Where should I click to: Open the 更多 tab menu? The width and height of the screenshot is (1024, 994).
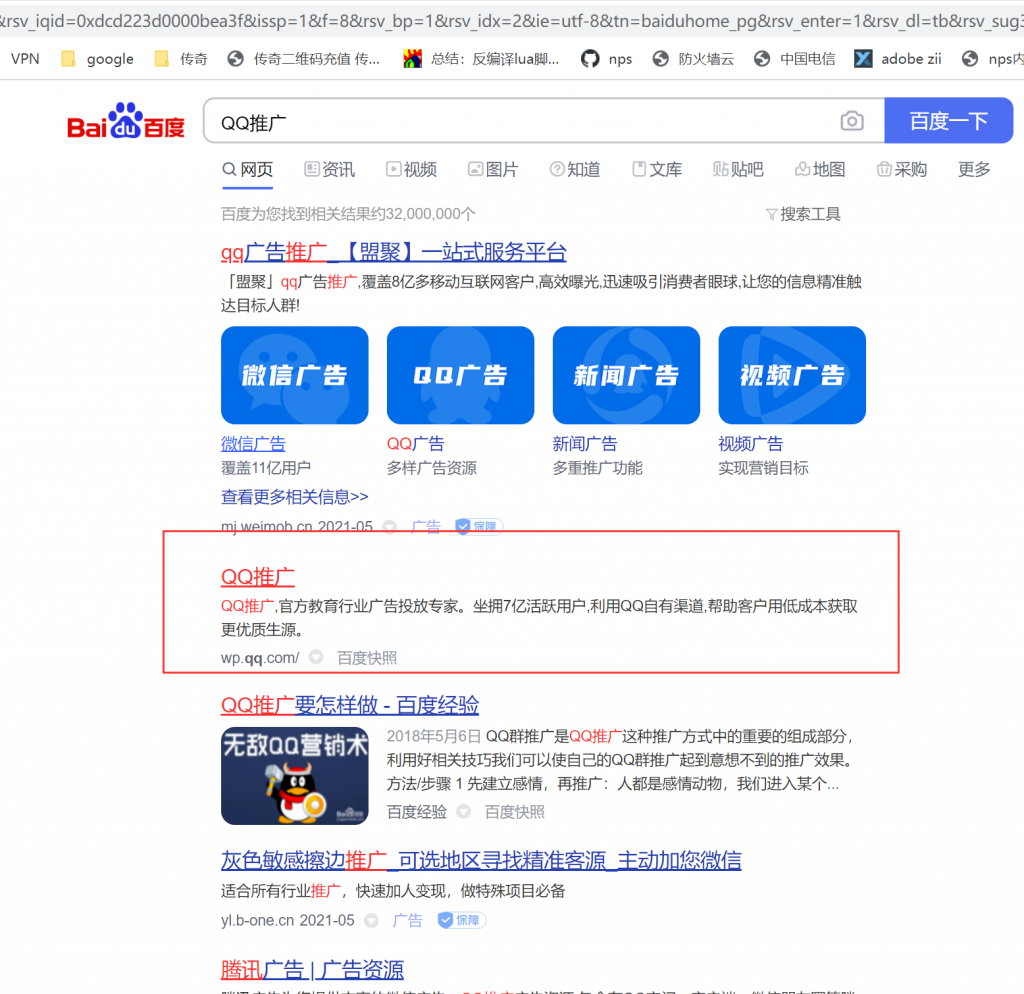(974, 170)
